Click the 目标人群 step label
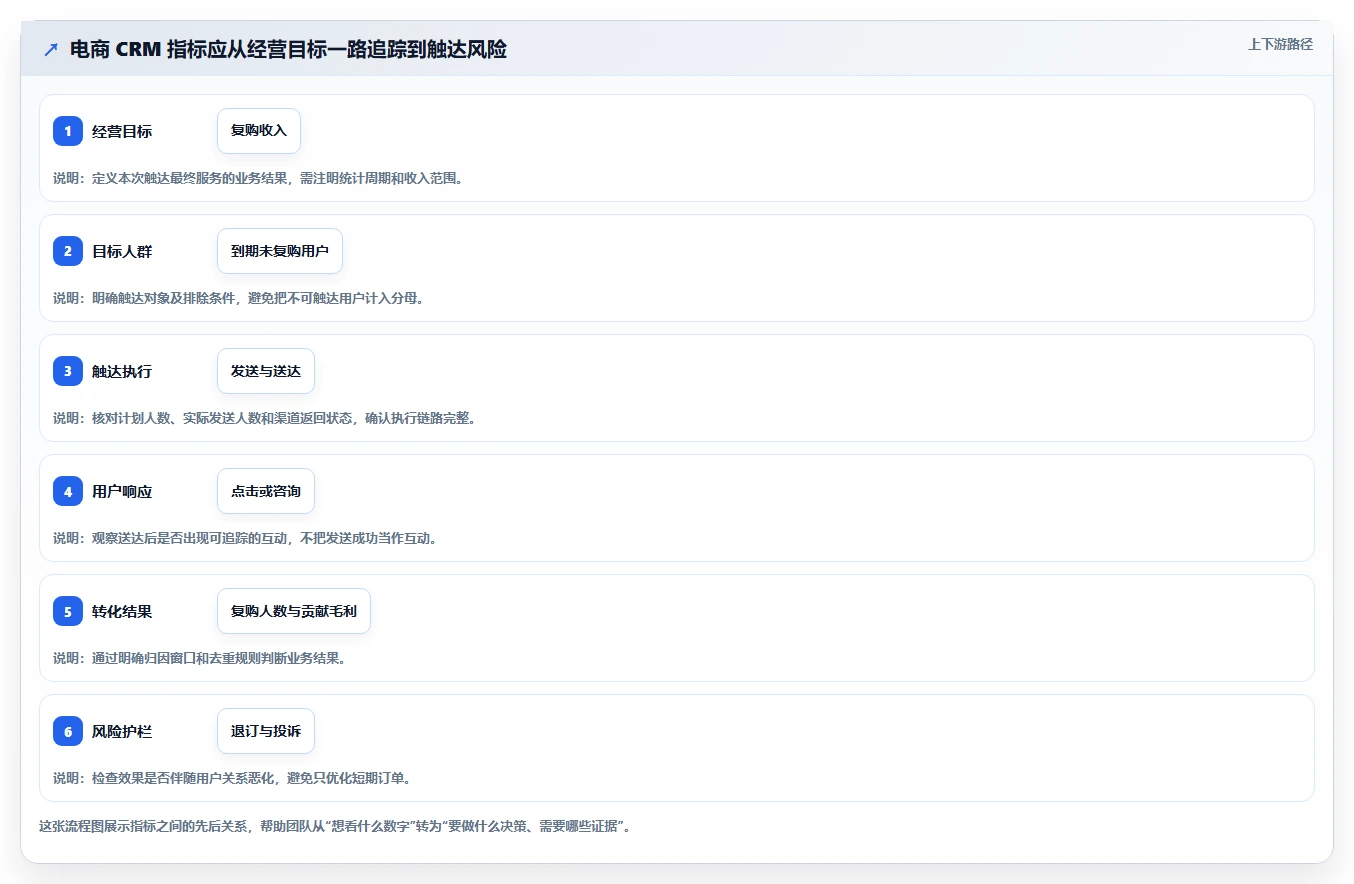1354x884 pixels. point(122,251)
